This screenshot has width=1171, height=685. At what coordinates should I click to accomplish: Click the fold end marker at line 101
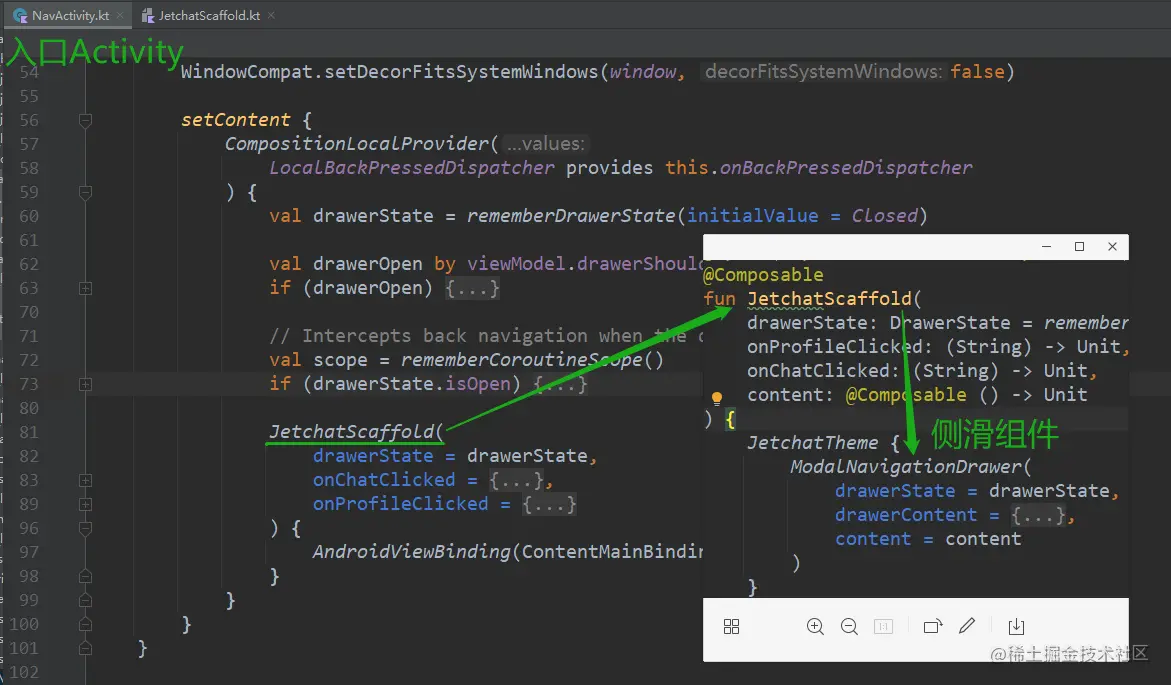coord(85,648)
